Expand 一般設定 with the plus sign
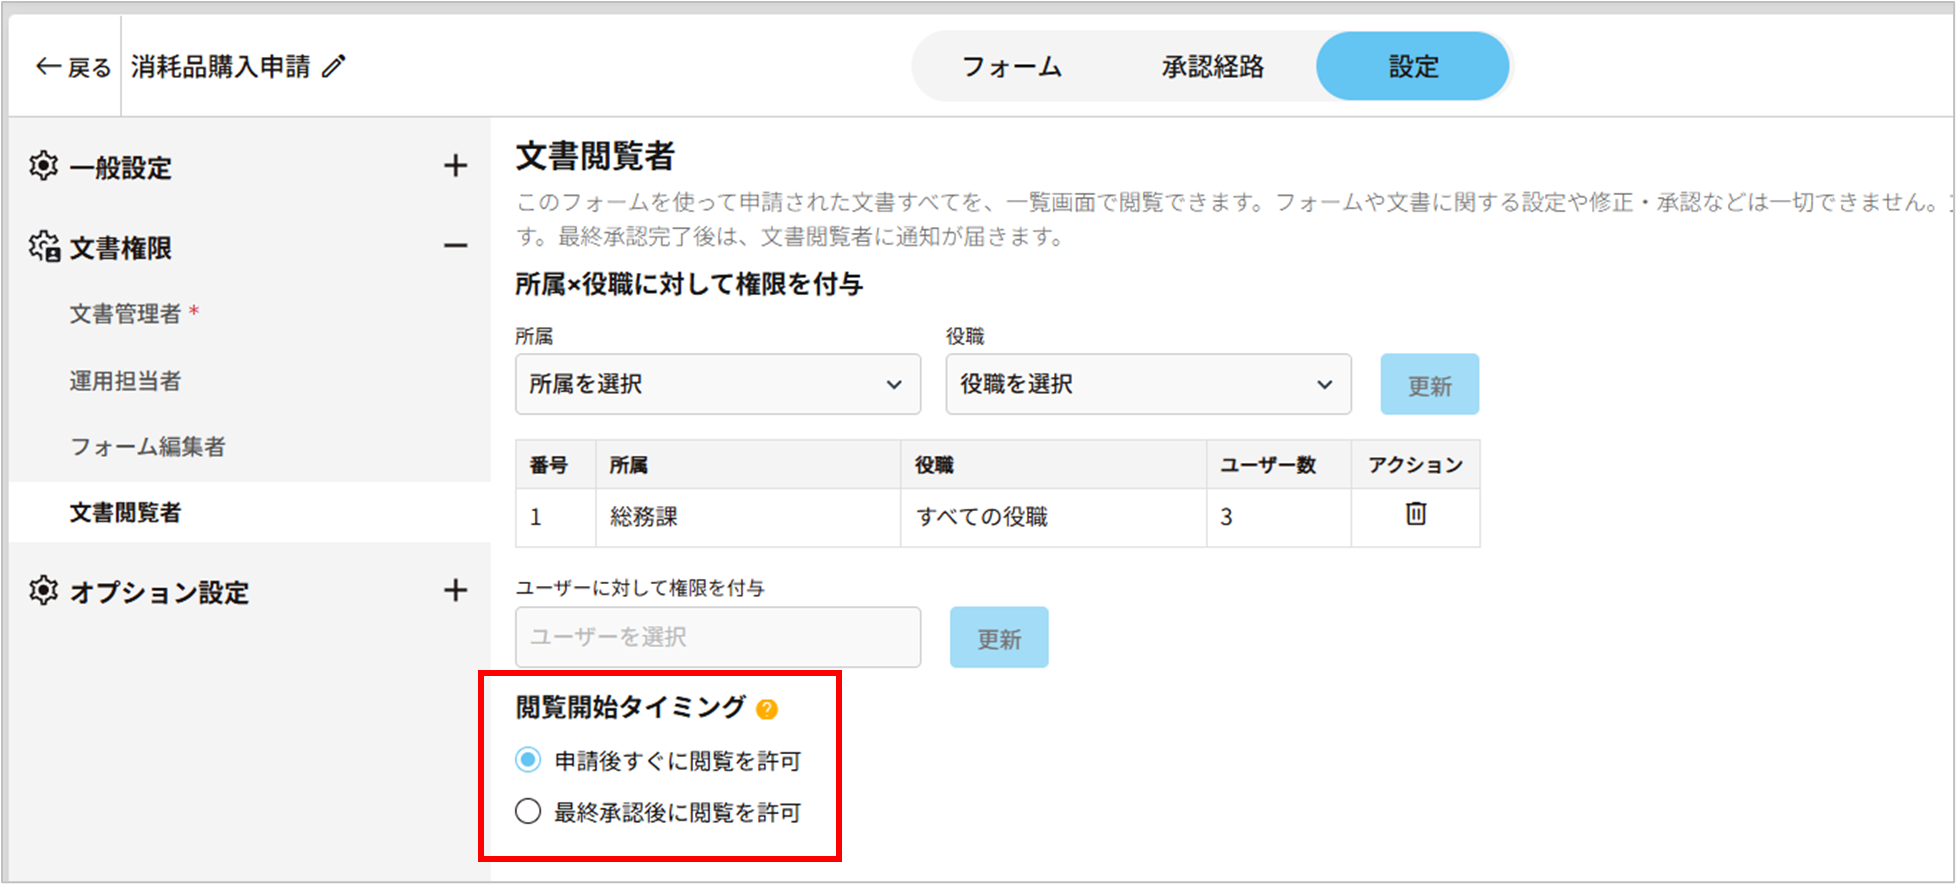 click(455, 166)
